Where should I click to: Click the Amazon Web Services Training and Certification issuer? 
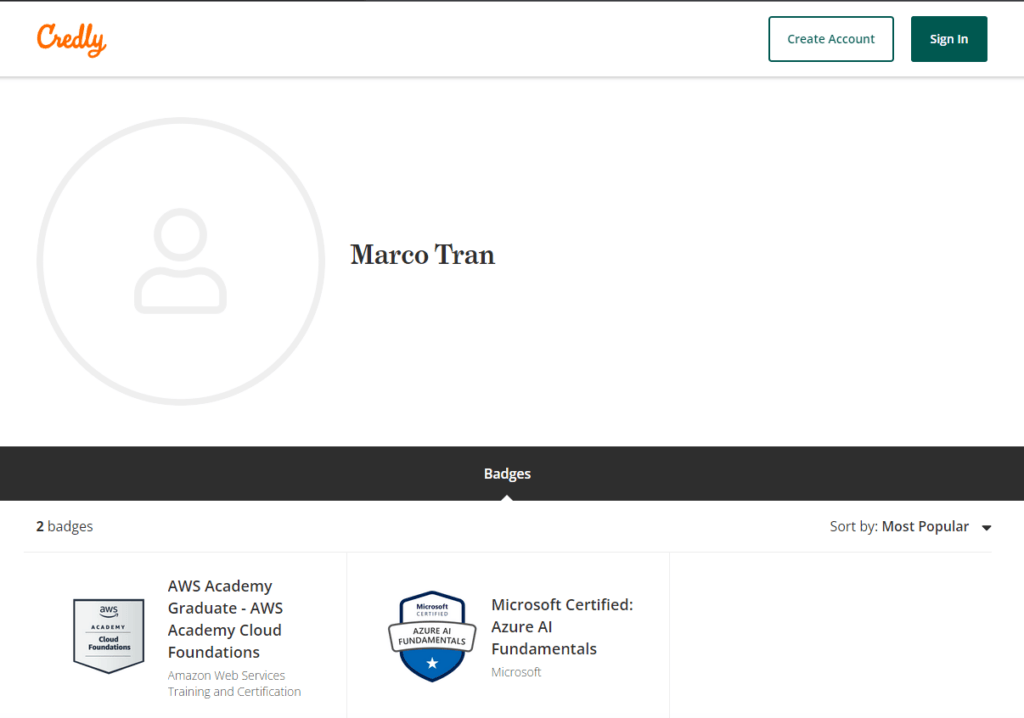pos(234,683)
